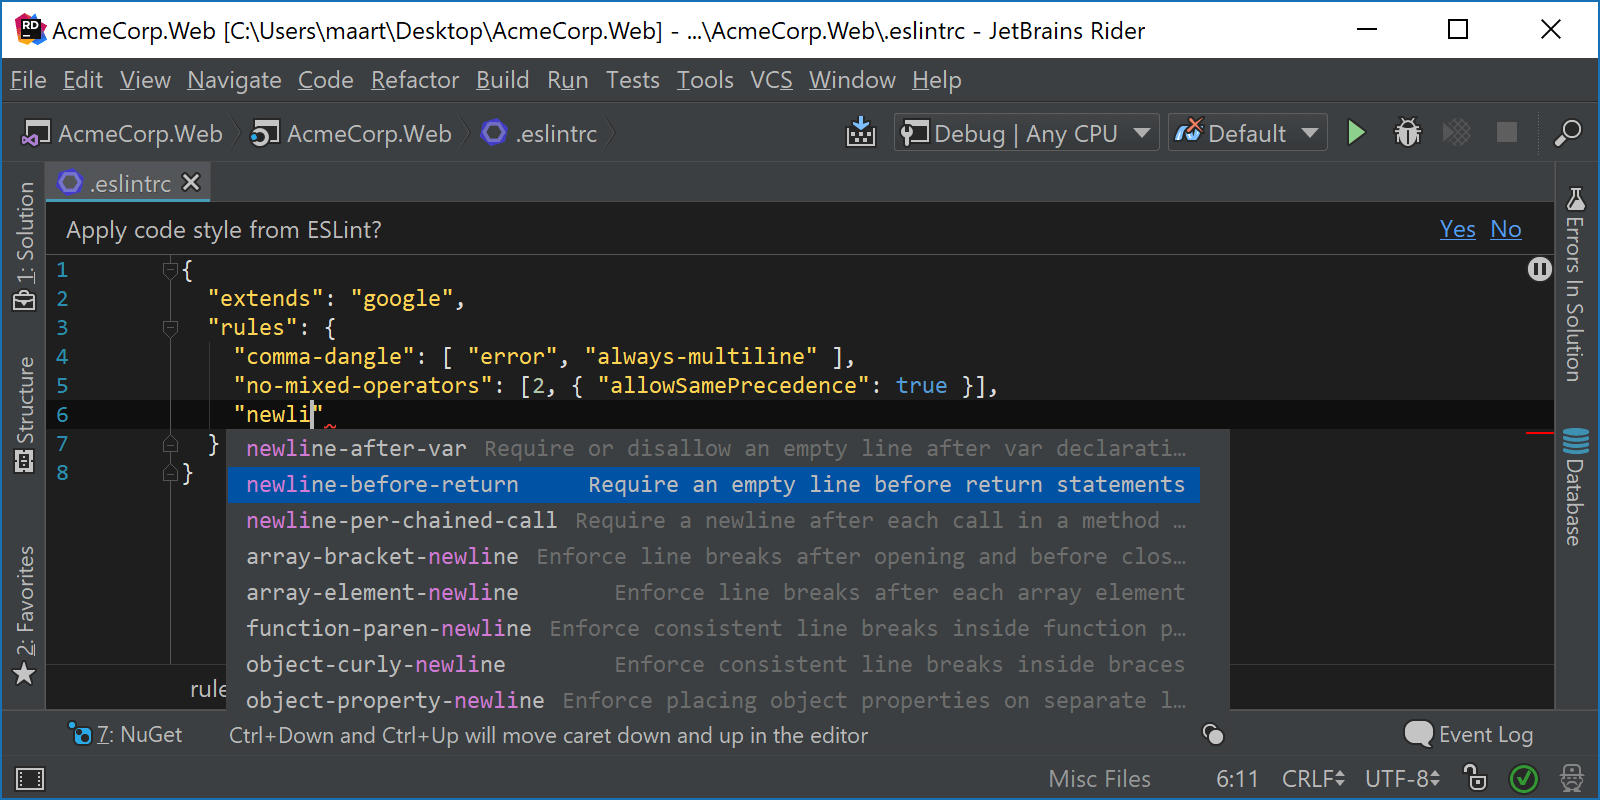The width and height of the screenshot is (1600, 800).
Task: Open the Tools menu
Action: pos(705,80)
